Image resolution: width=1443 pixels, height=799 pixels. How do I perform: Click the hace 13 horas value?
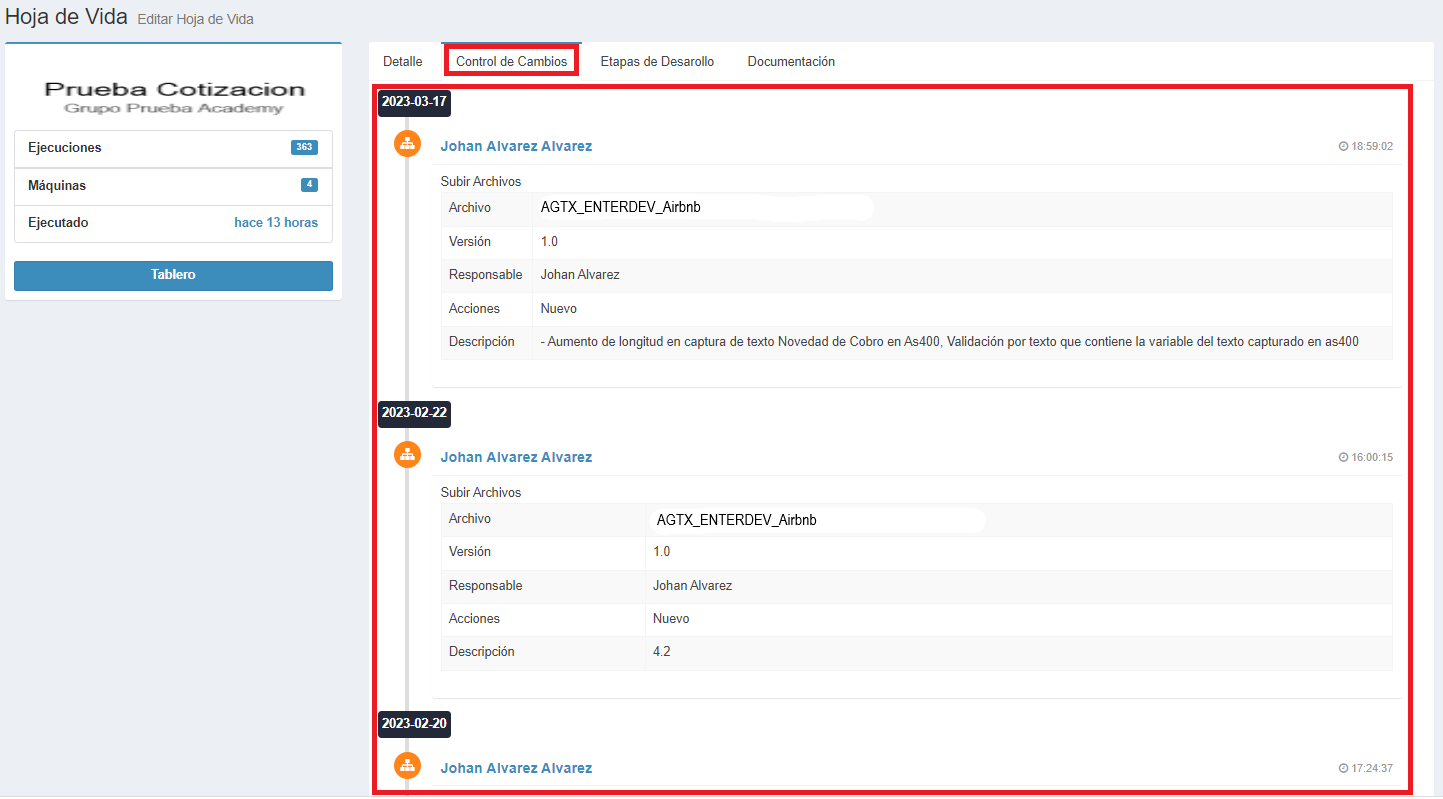(276, 223)
